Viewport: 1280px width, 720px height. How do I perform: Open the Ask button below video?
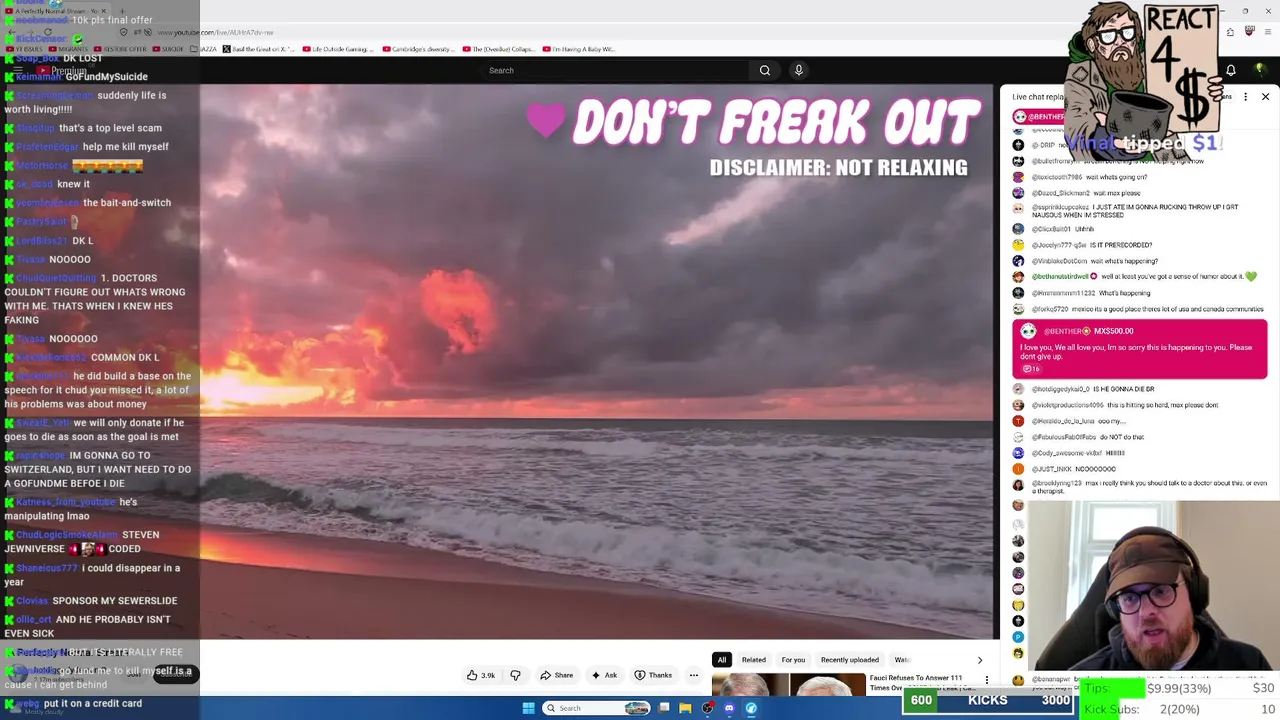point(604,675)
